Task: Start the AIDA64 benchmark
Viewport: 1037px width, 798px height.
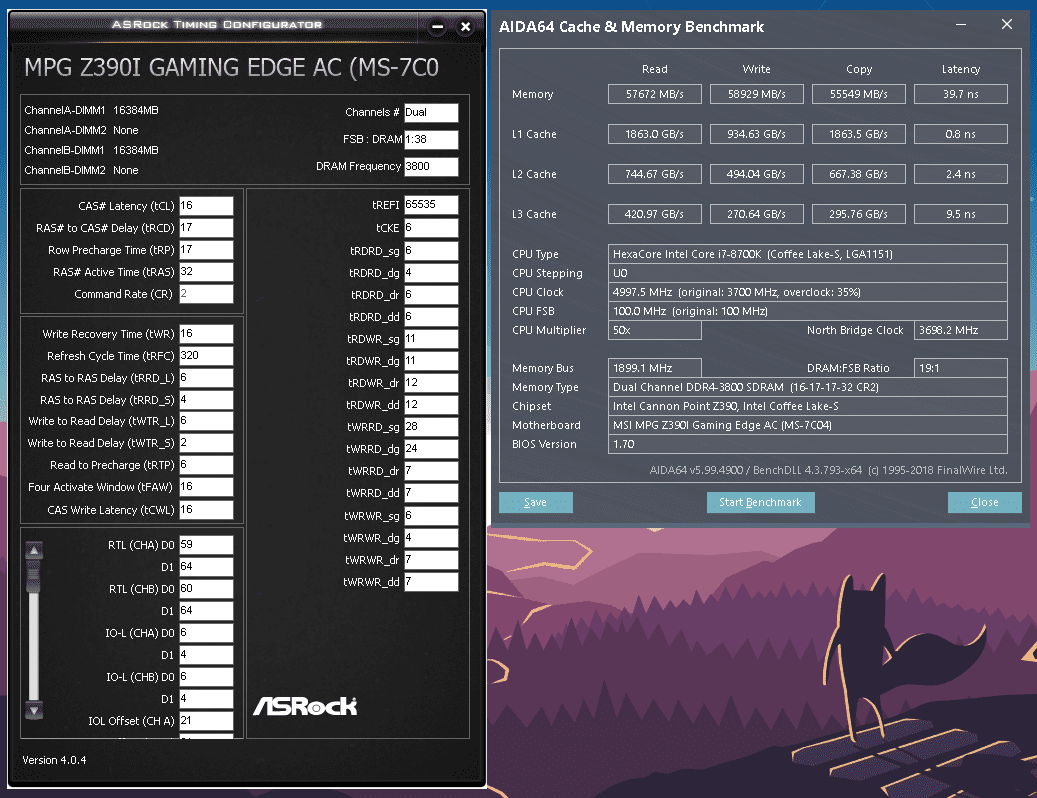Action: click(761, 502)
